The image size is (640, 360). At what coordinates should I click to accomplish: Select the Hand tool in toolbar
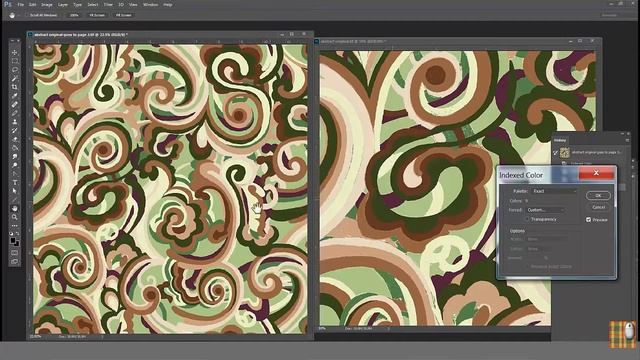click(x=15, y=209)
